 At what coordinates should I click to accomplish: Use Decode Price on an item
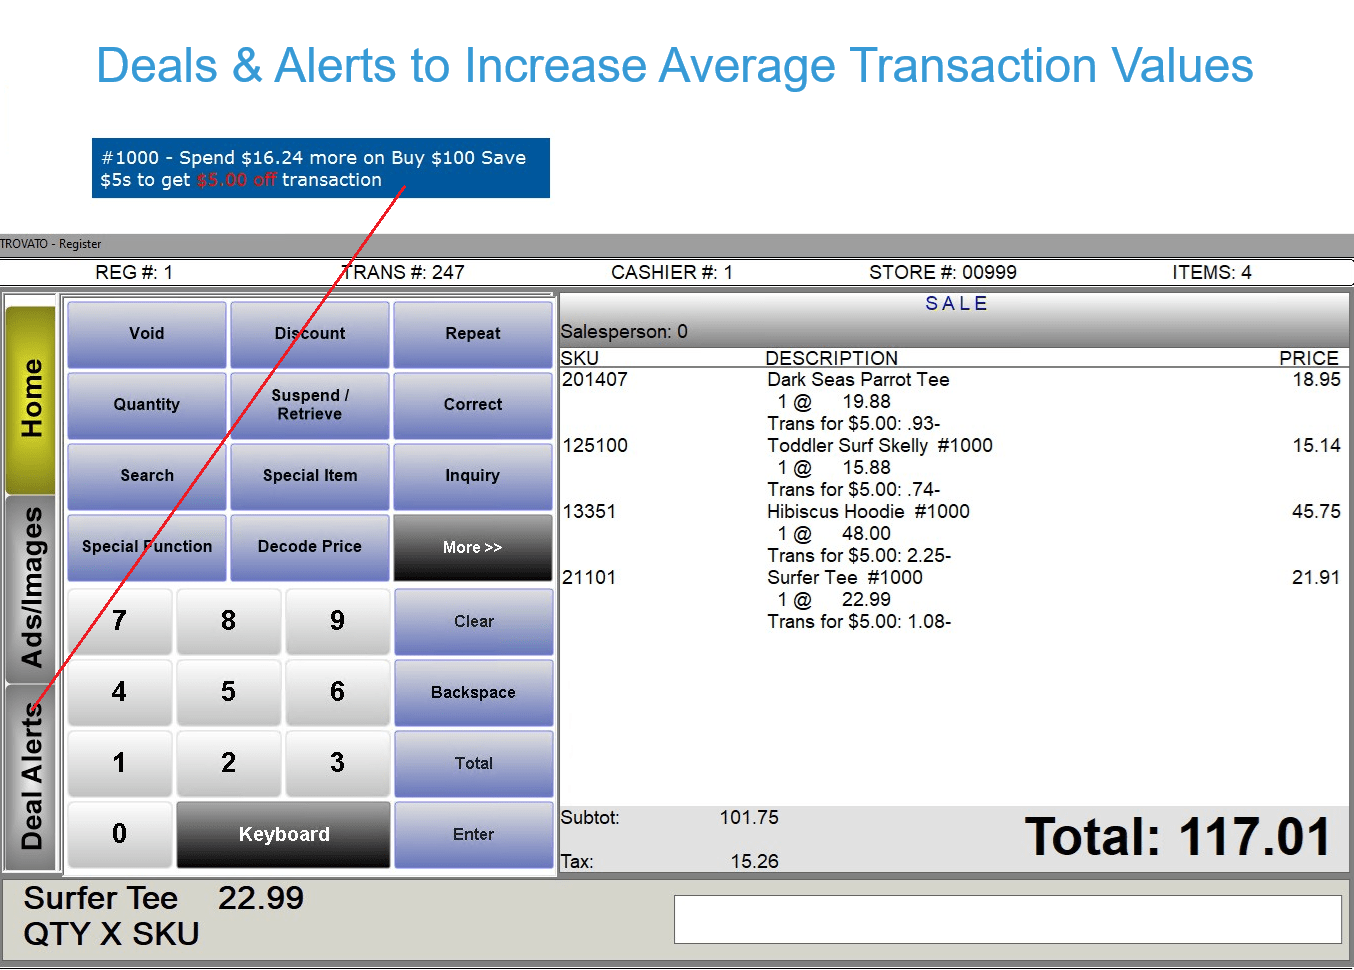click(x=310, y=547)
